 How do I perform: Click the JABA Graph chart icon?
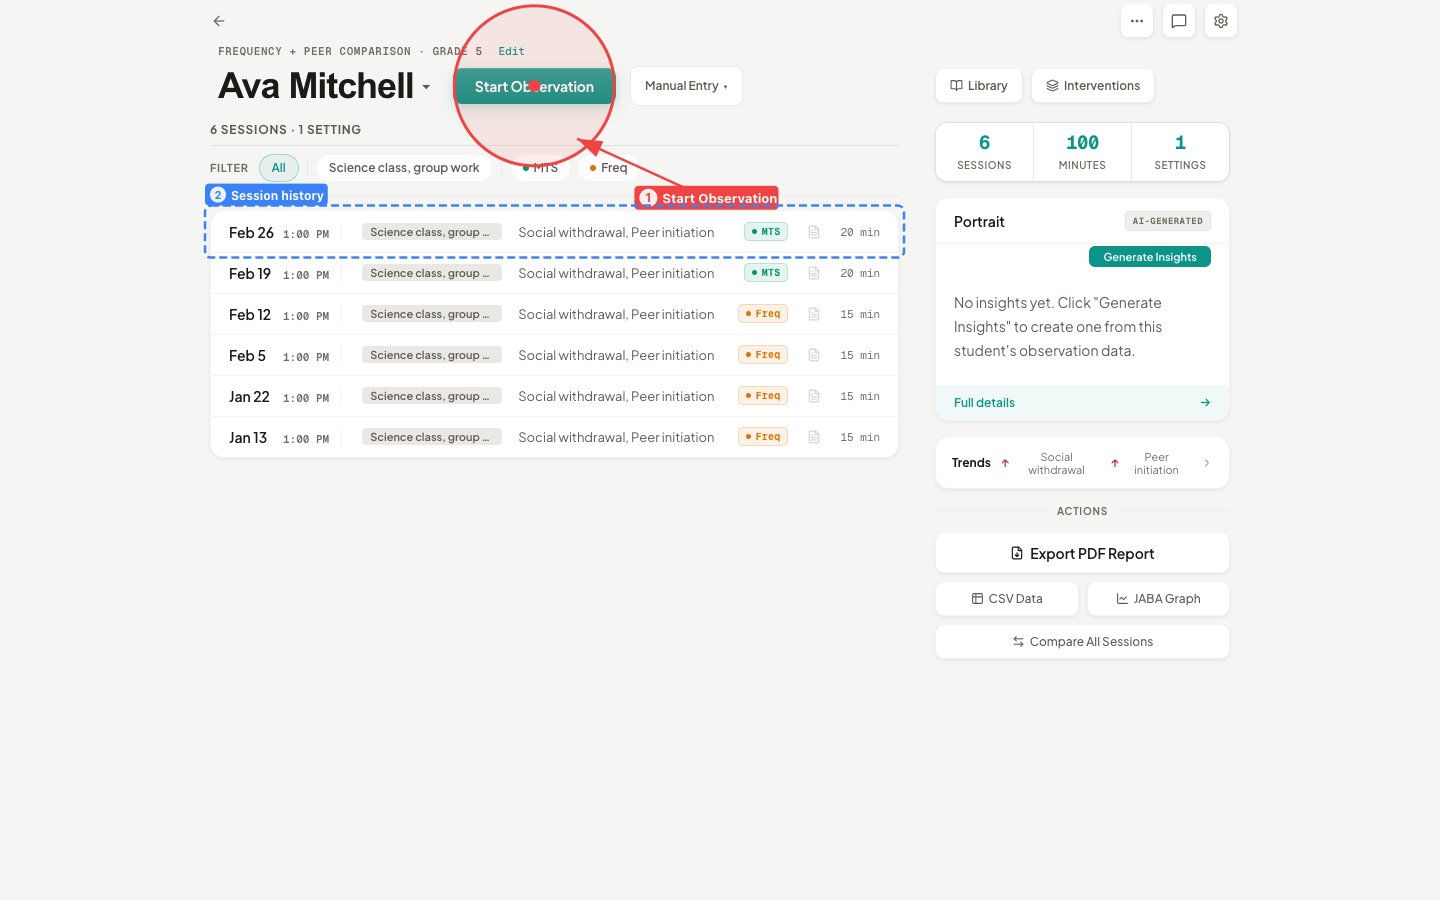coord(1122,598)
